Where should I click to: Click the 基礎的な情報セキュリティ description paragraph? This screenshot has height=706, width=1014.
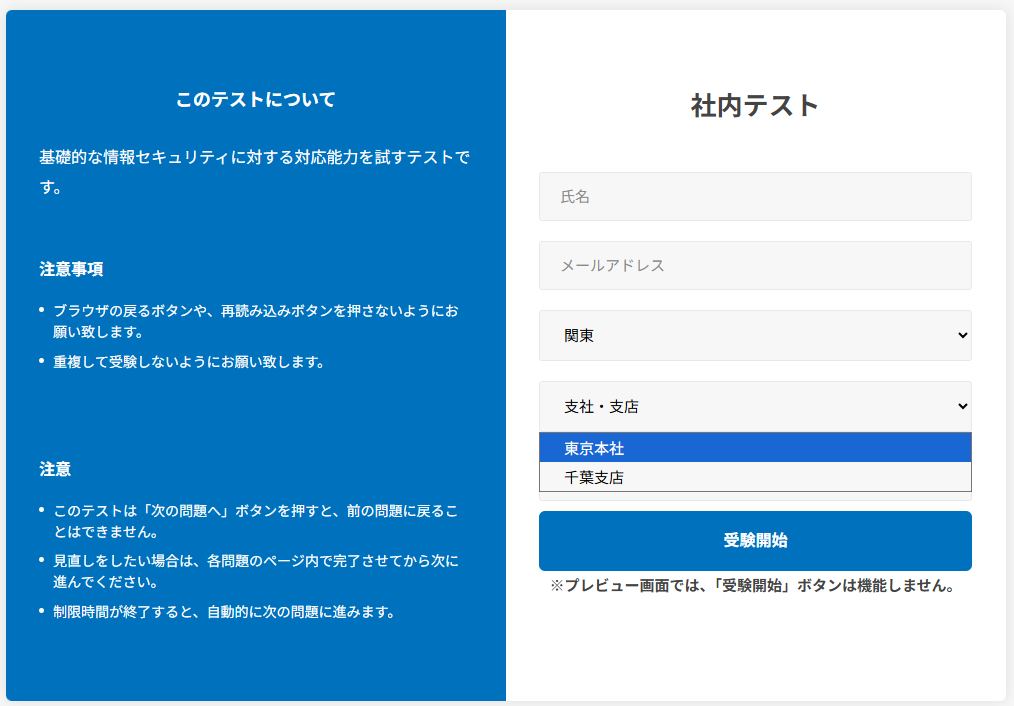coord(255,171)
